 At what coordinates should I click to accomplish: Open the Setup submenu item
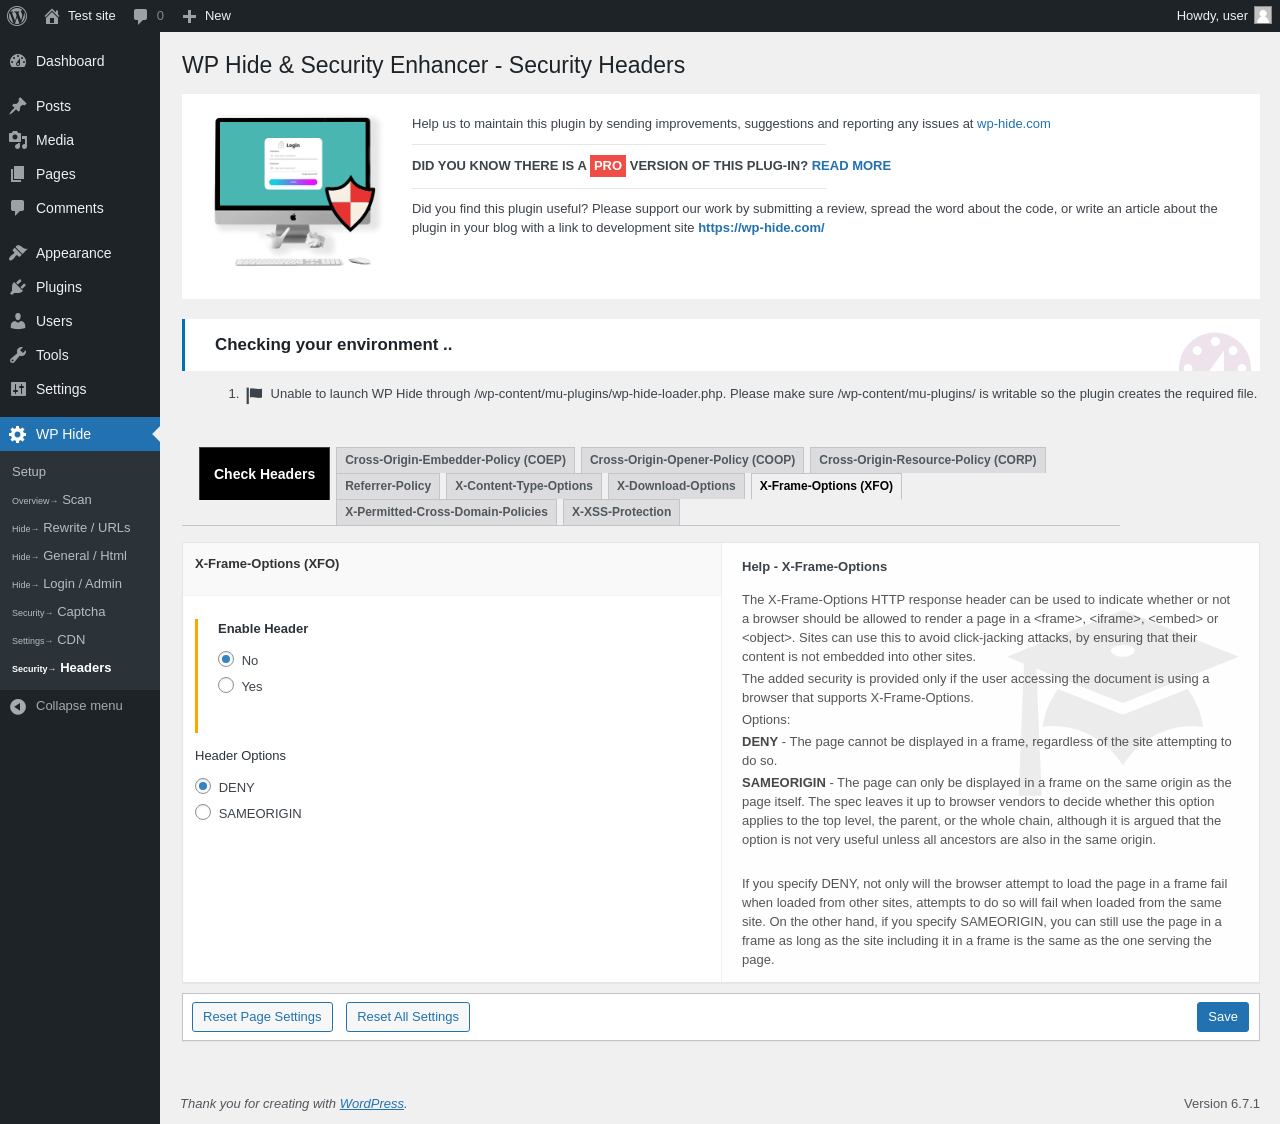[x=29, y=472]
